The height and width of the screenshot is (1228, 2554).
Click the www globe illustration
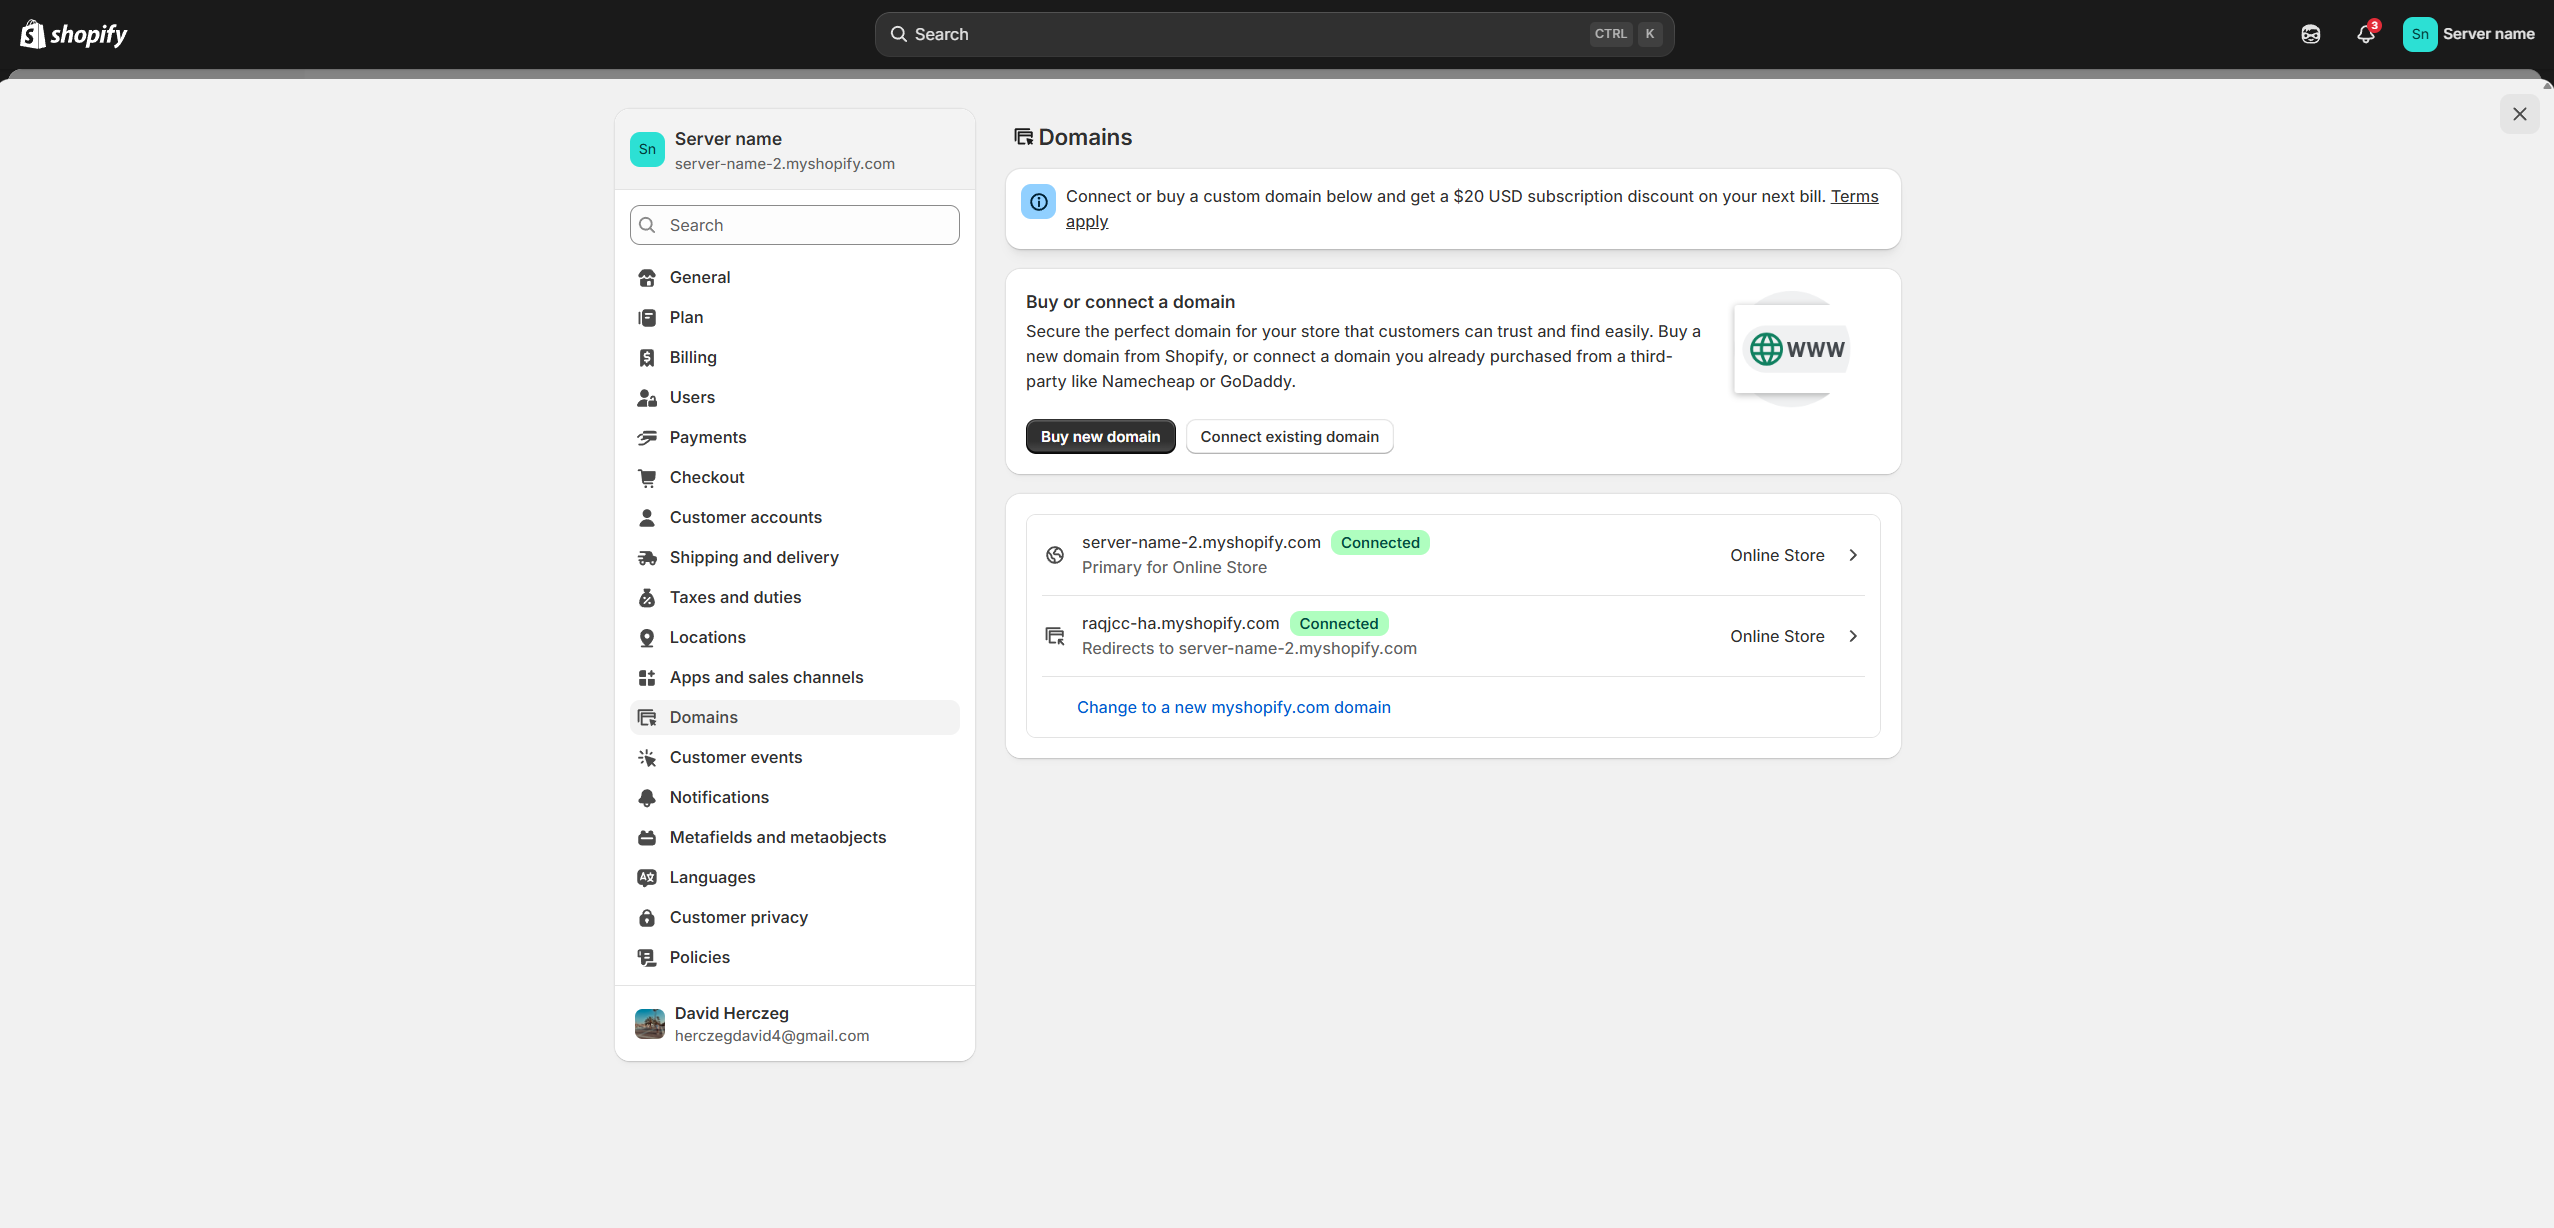coord(1796,349)
